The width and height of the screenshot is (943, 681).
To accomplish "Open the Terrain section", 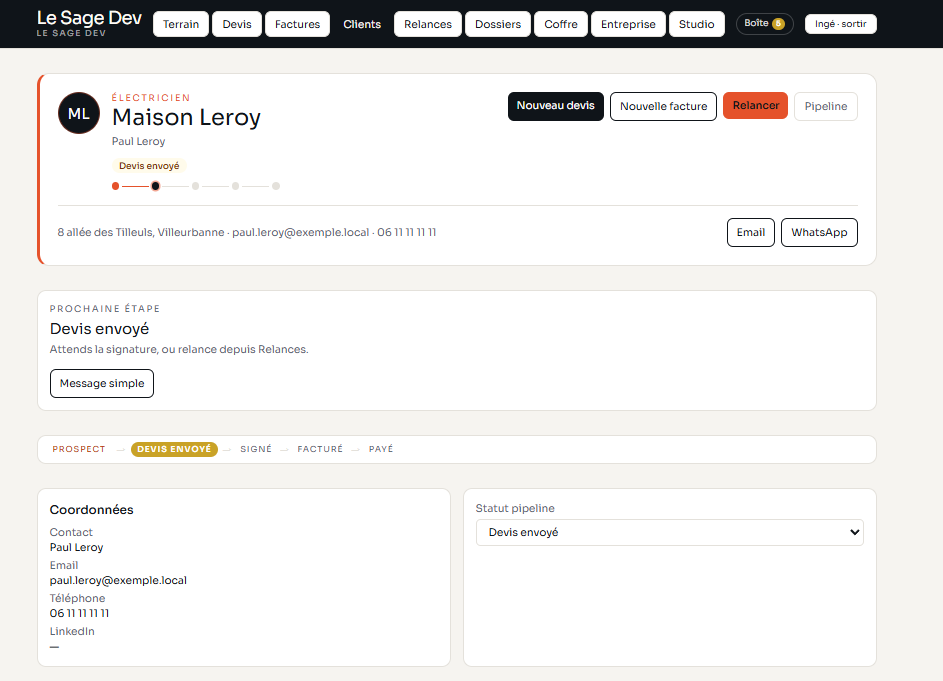I will coord(180,24).
